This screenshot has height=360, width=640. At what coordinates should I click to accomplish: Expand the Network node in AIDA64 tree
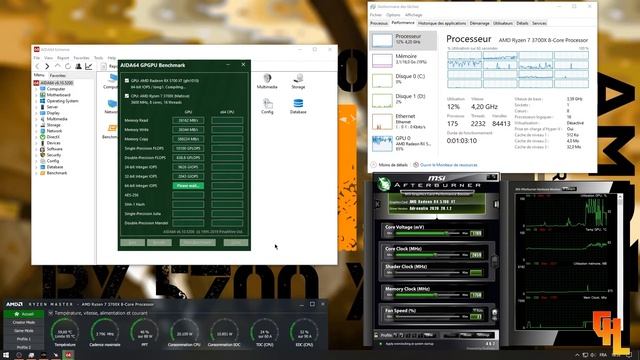[x=36, y=131]
